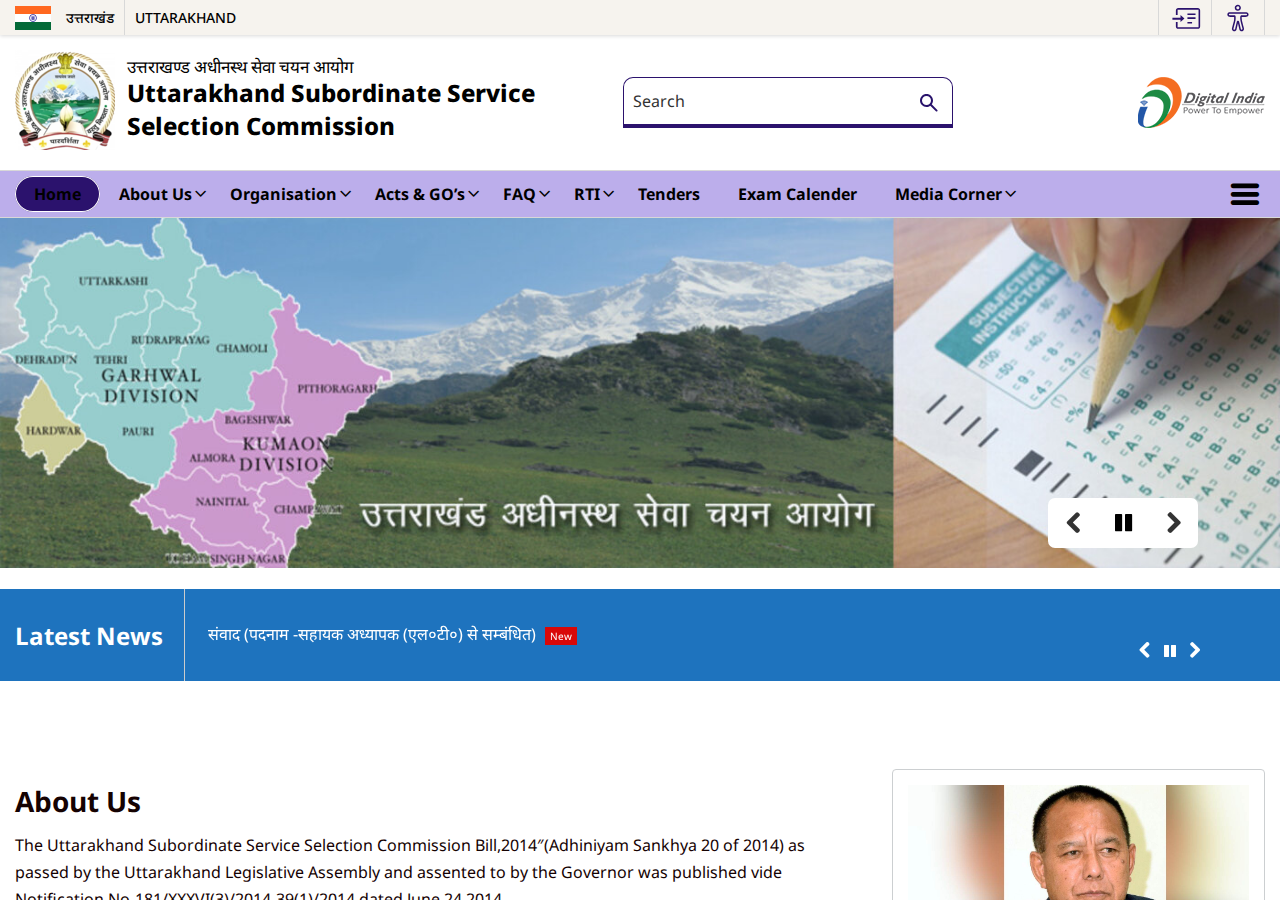Show previous banner slide

pos(1073,523)
